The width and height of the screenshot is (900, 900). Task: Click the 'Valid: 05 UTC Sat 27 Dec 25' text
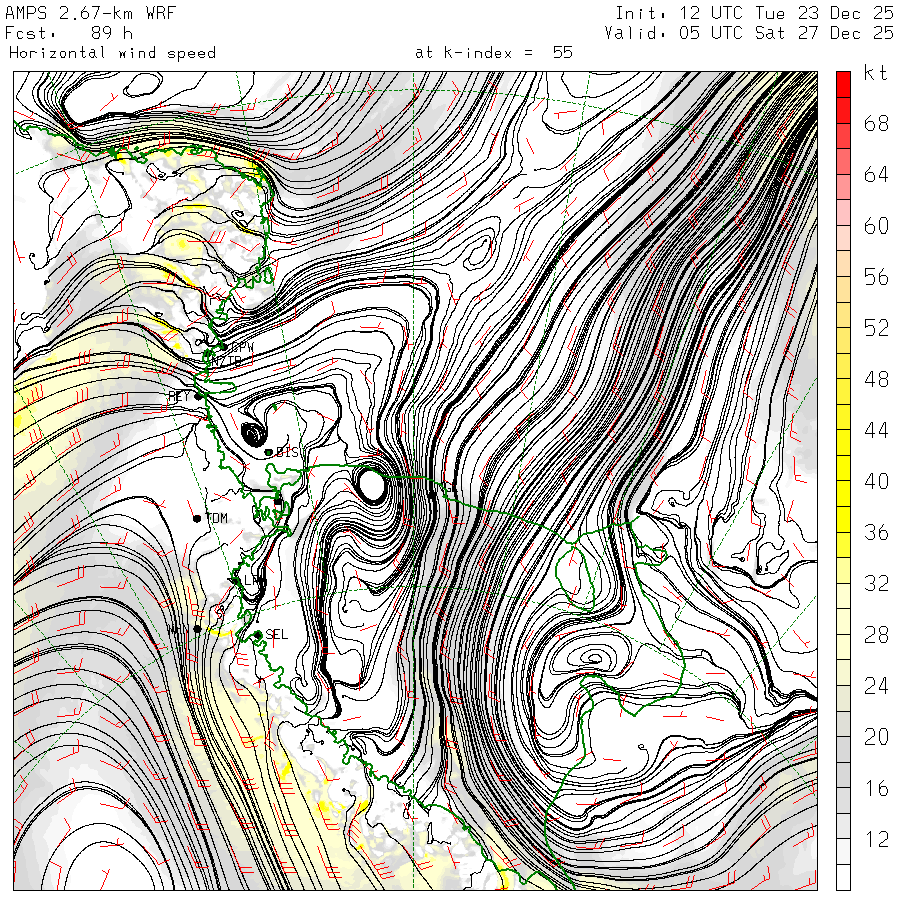[749, 32]
